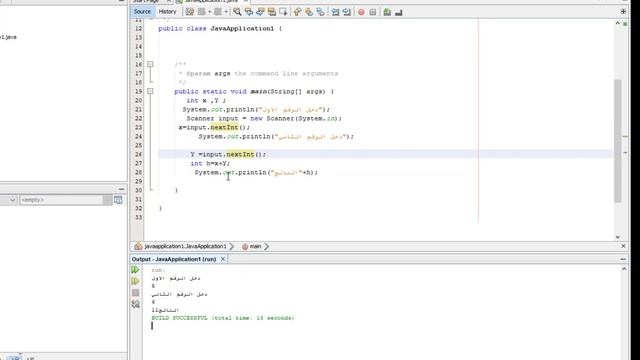This screenshot has width=640, height=360.
Task: Click the Shift Line Right icon
Action: point(347,12)
